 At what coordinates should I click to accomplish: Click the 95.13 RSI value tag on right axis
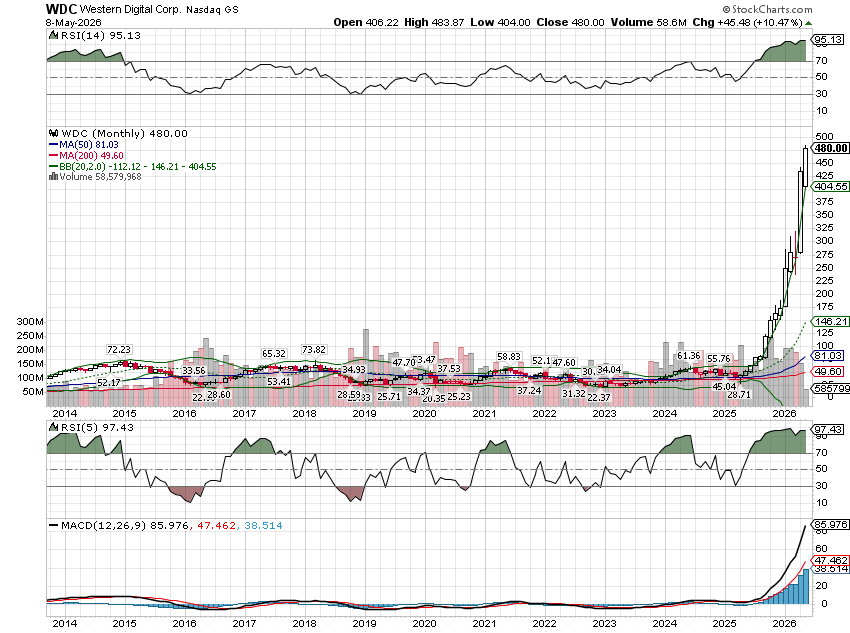828,40
